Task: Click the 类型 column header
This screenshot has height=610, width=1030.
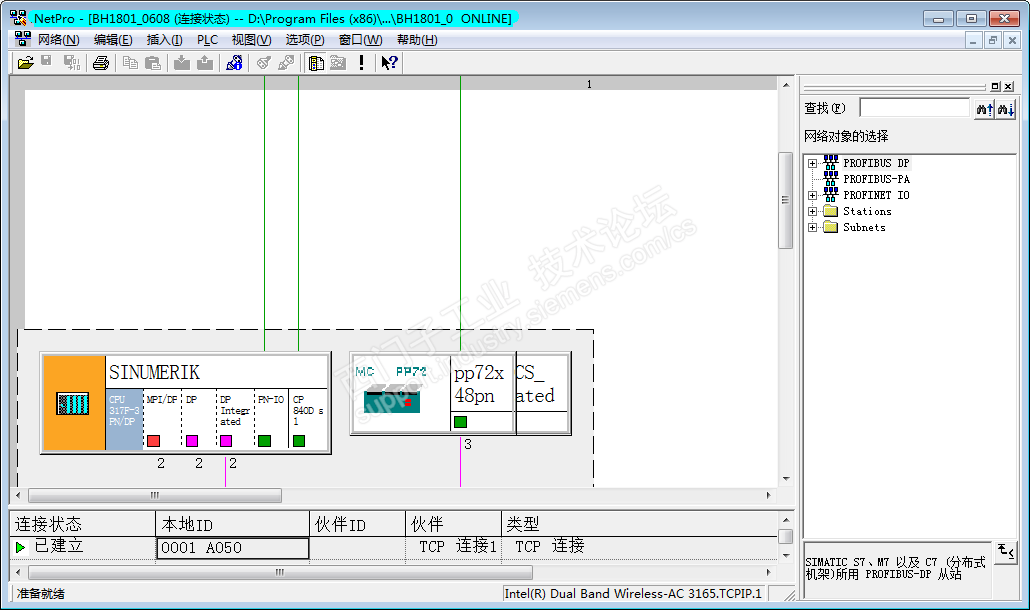Action: pos(639,524)
